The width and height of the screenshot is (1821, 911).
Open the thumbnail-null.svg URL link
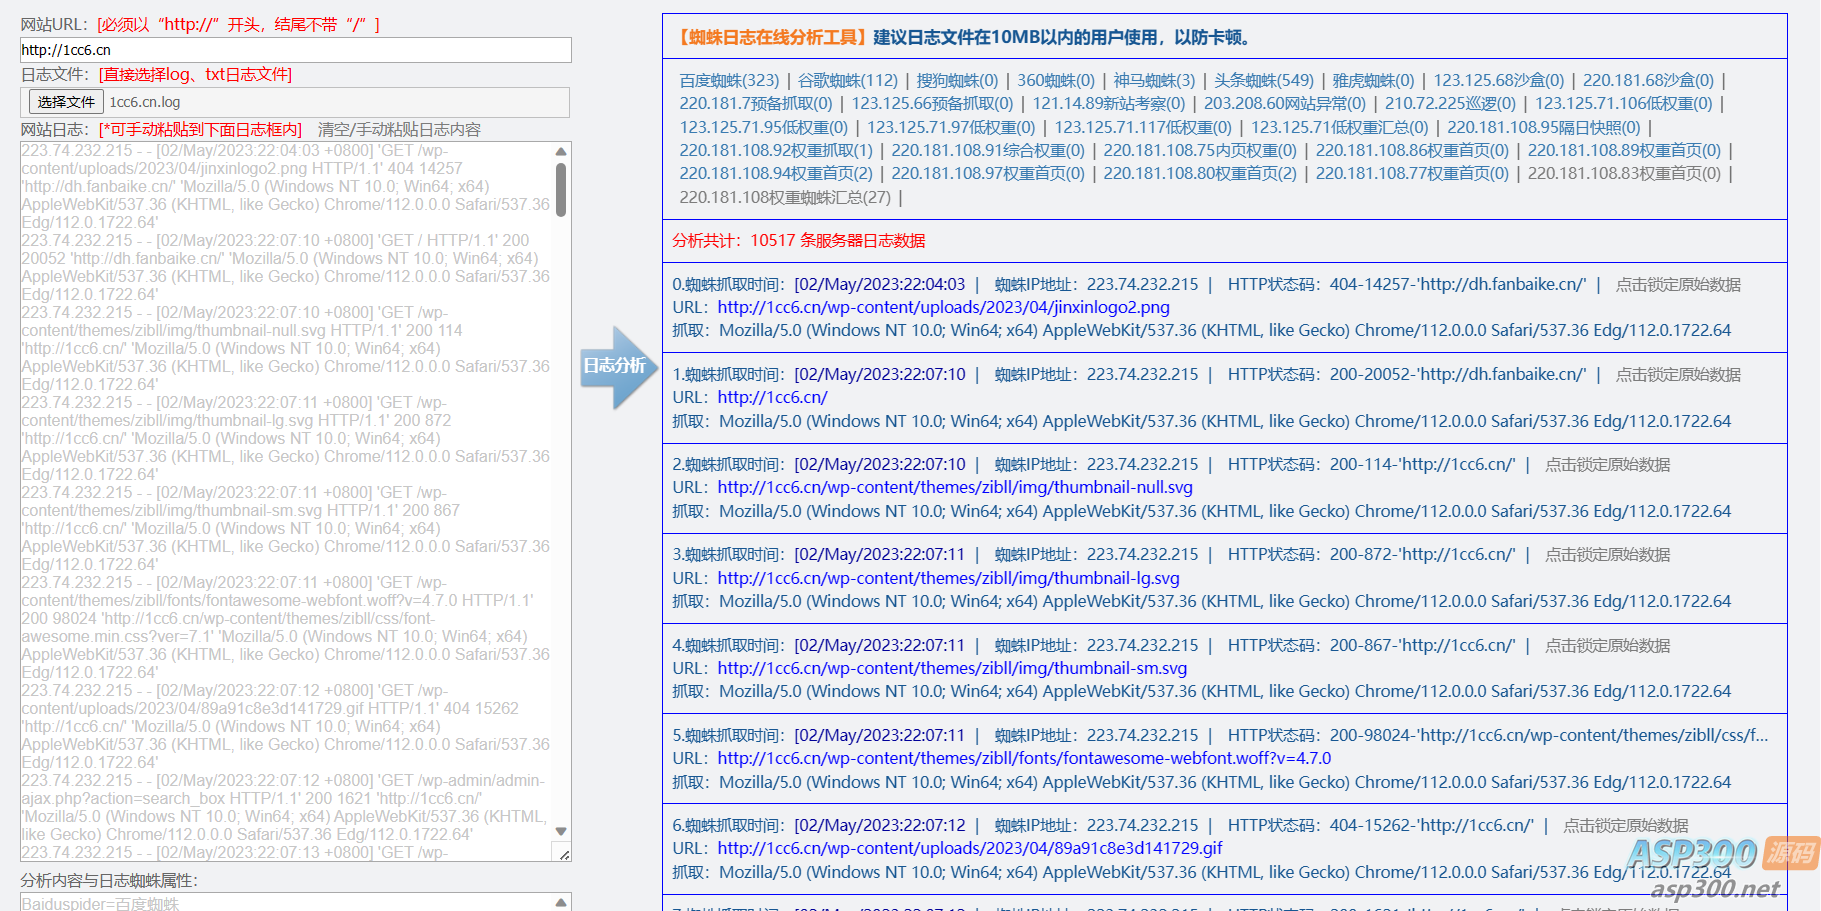coord(955,488)
